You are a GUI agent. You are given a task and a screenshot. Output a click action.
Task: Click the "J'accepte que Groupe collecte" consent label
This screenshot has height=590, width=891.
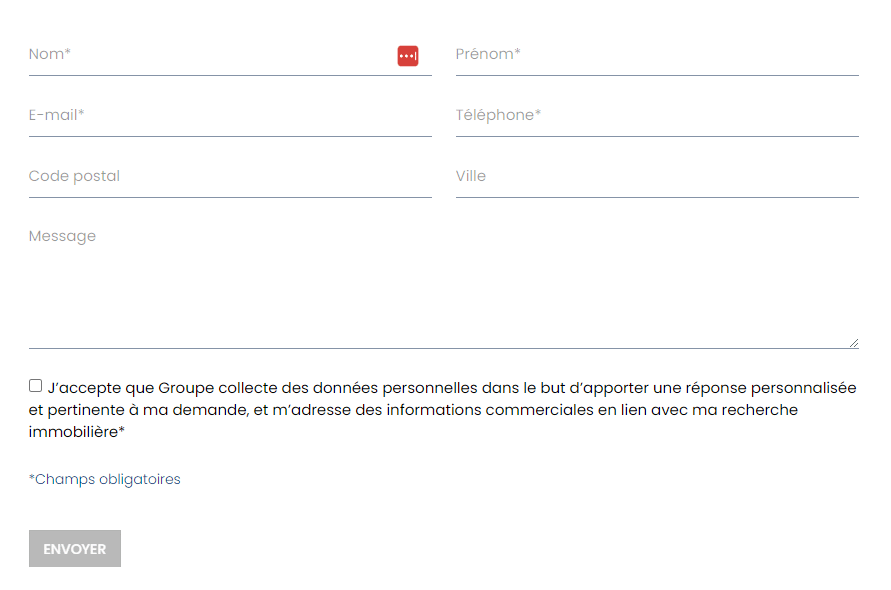[x=300, y=388]
